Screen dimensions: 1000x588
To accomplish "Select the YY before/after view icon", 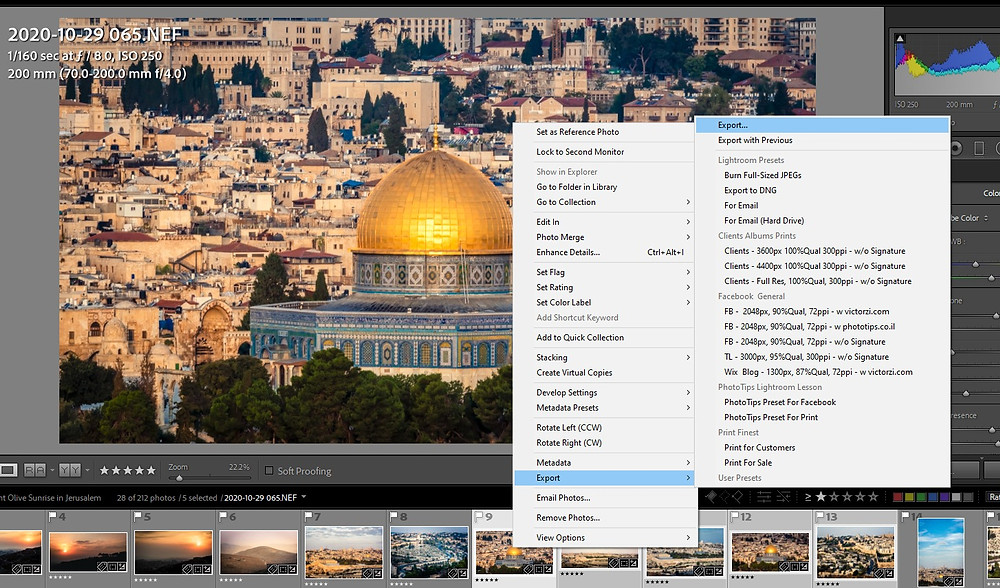I will coord(70,471).
